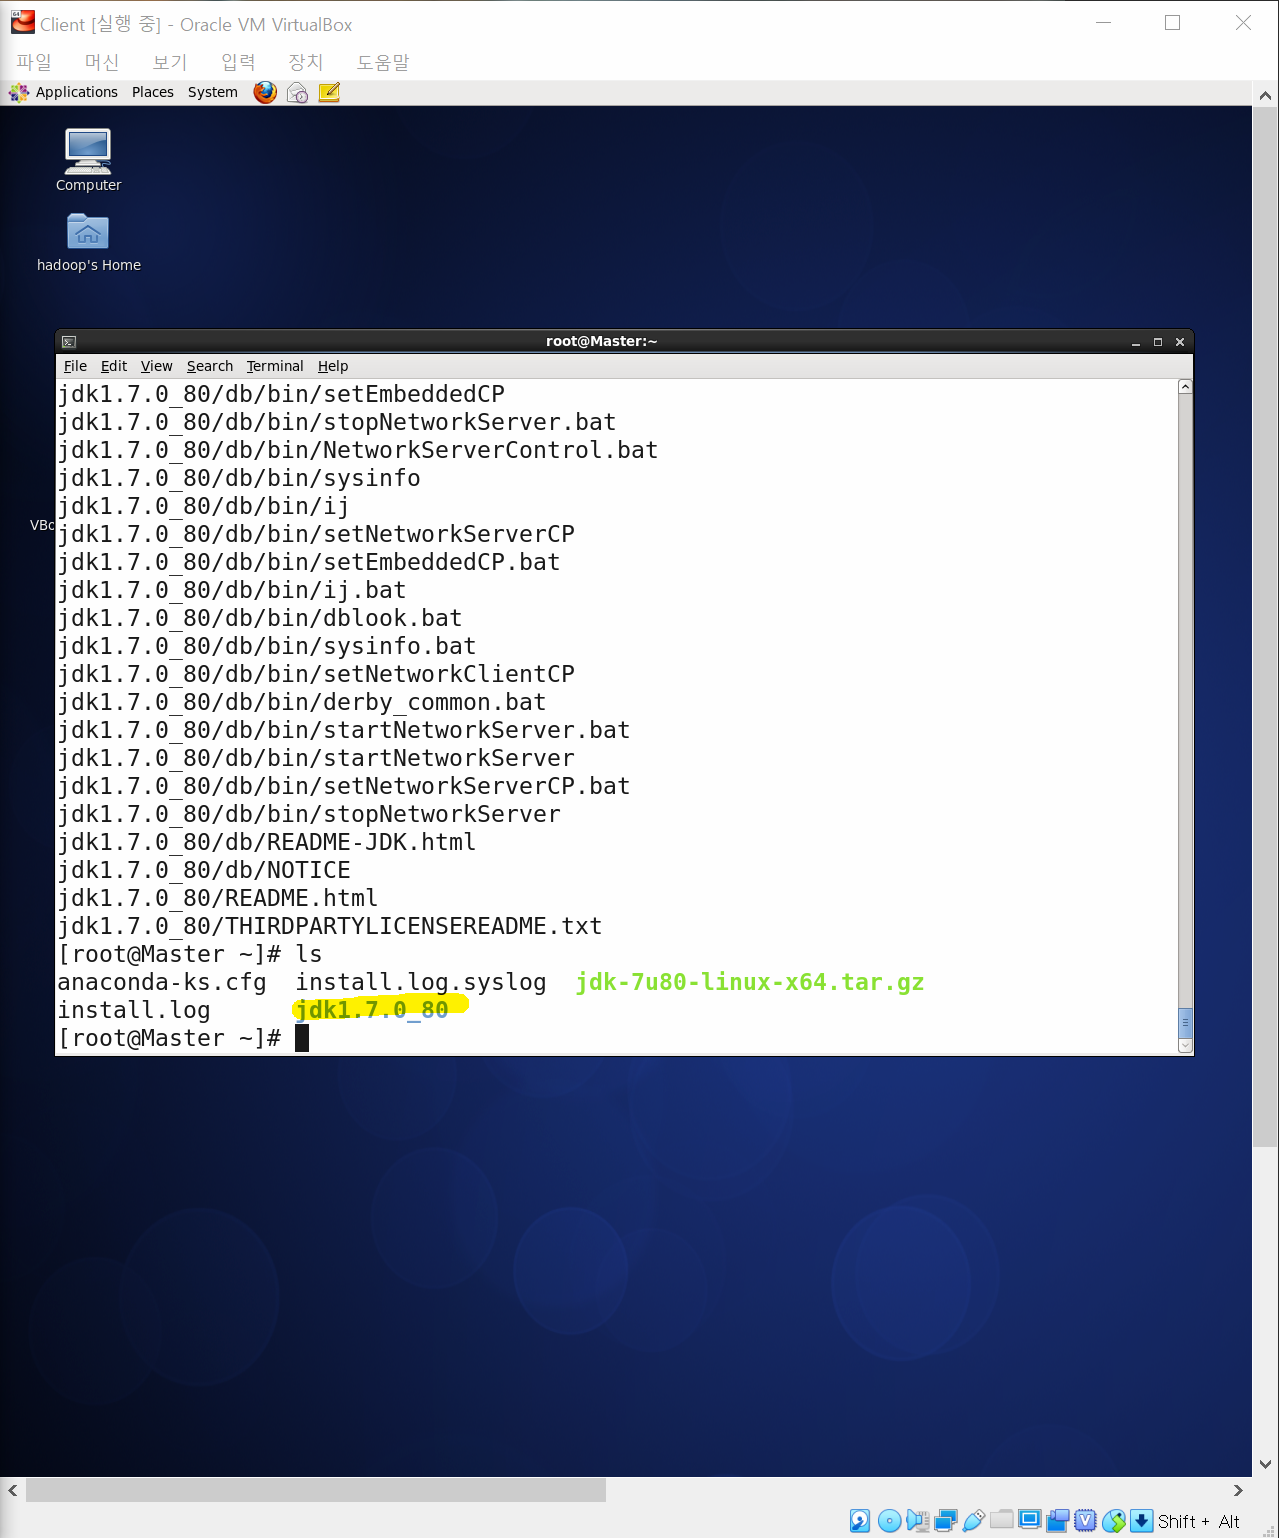Click VirtualBox vertical scroll up arrow
The width and height of the screenshot is (1279, 1538).
tap(1265, 96)
